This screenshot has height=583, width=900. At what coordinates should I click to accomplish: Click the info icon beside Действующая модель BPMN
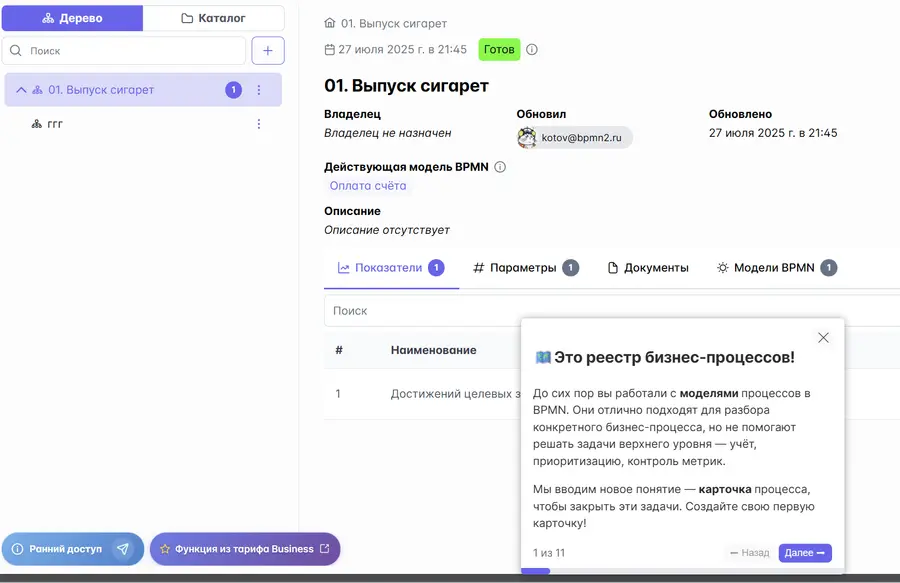coord(500,167)
